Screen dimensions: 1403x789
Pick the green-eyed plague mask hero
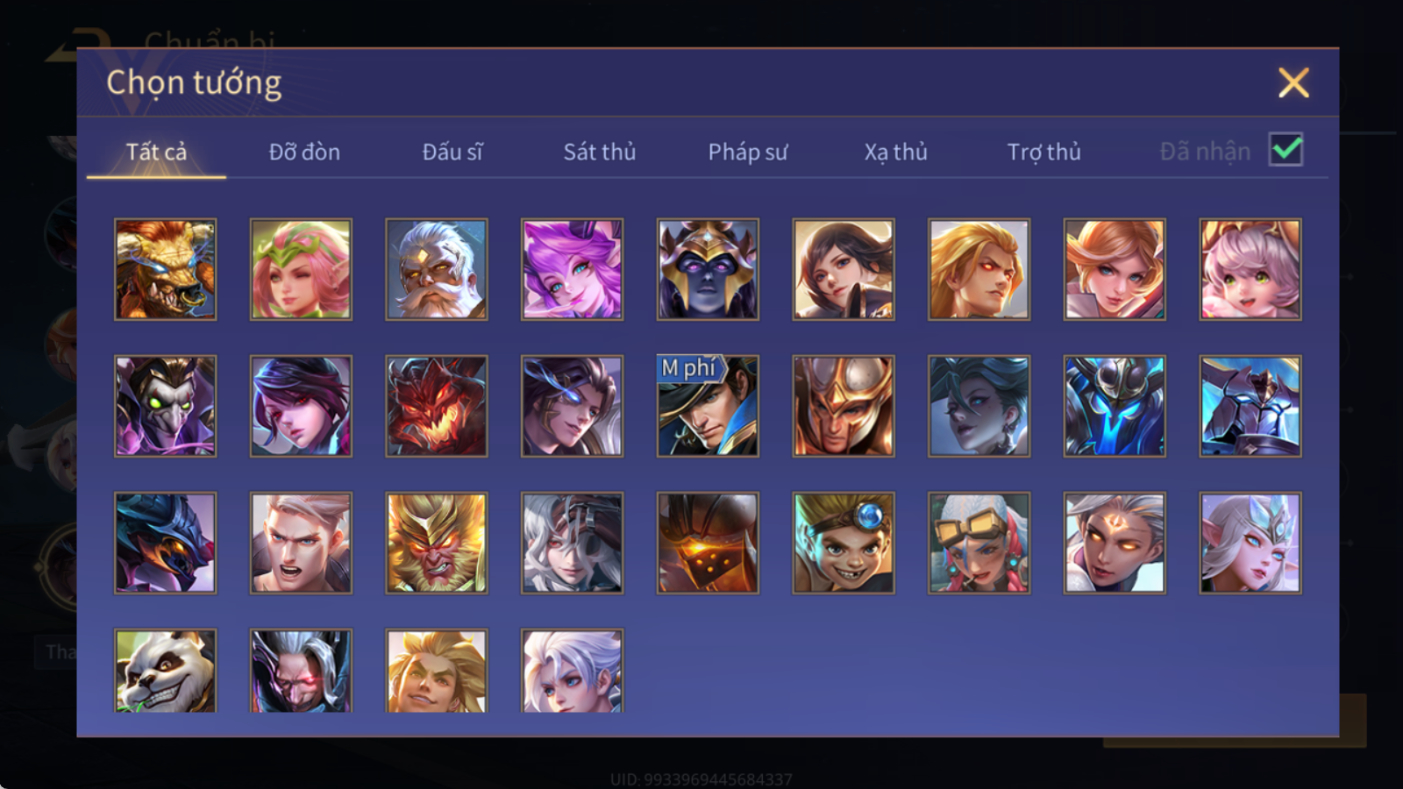(165, 406)
